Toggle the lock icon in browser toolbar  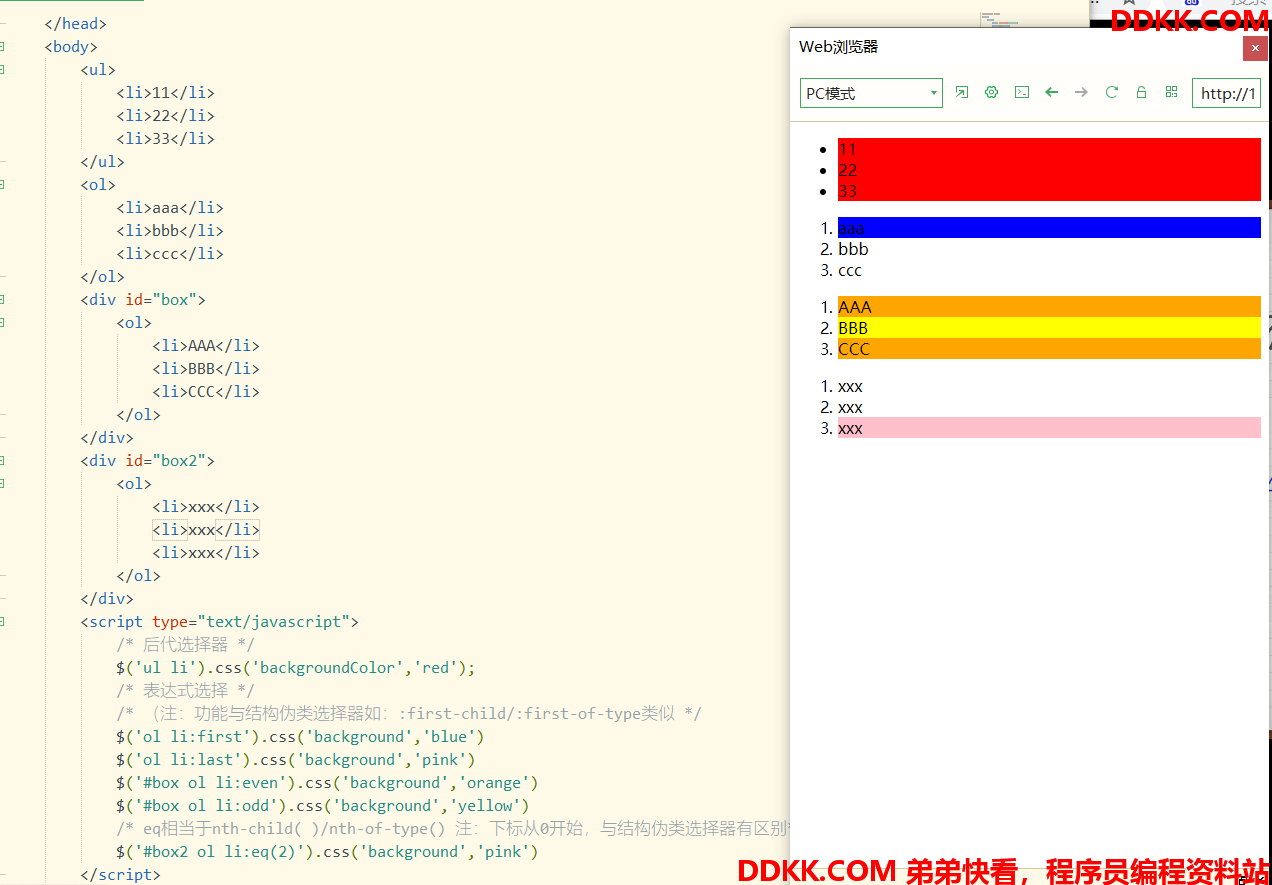tap(1141, 93)
